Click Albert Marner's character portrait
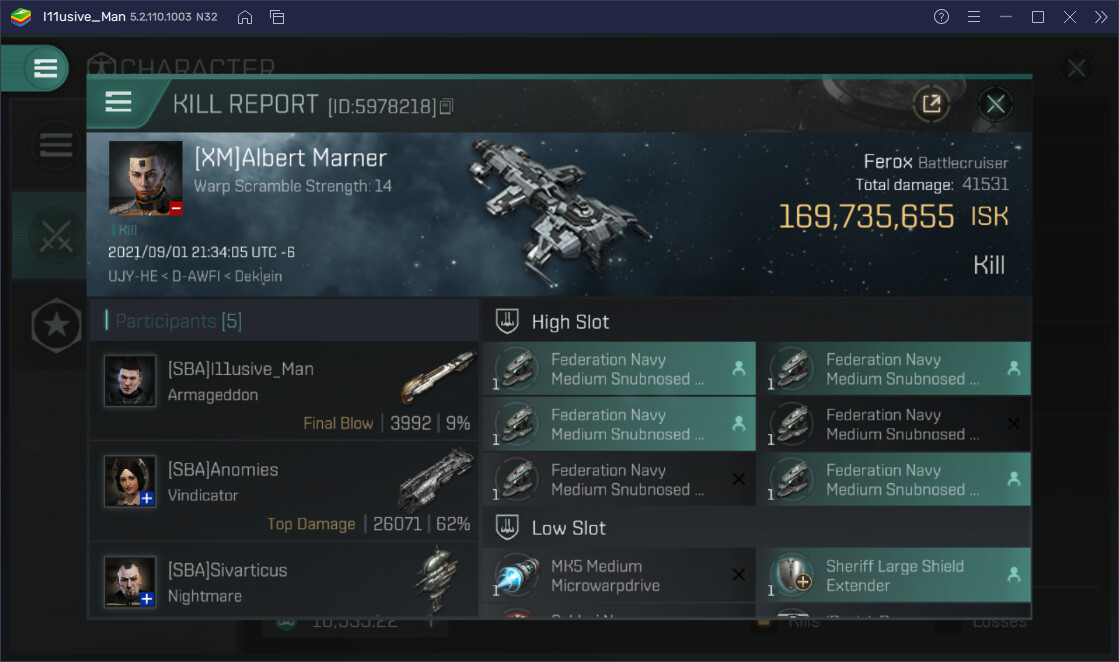 (x=146, y=178)
